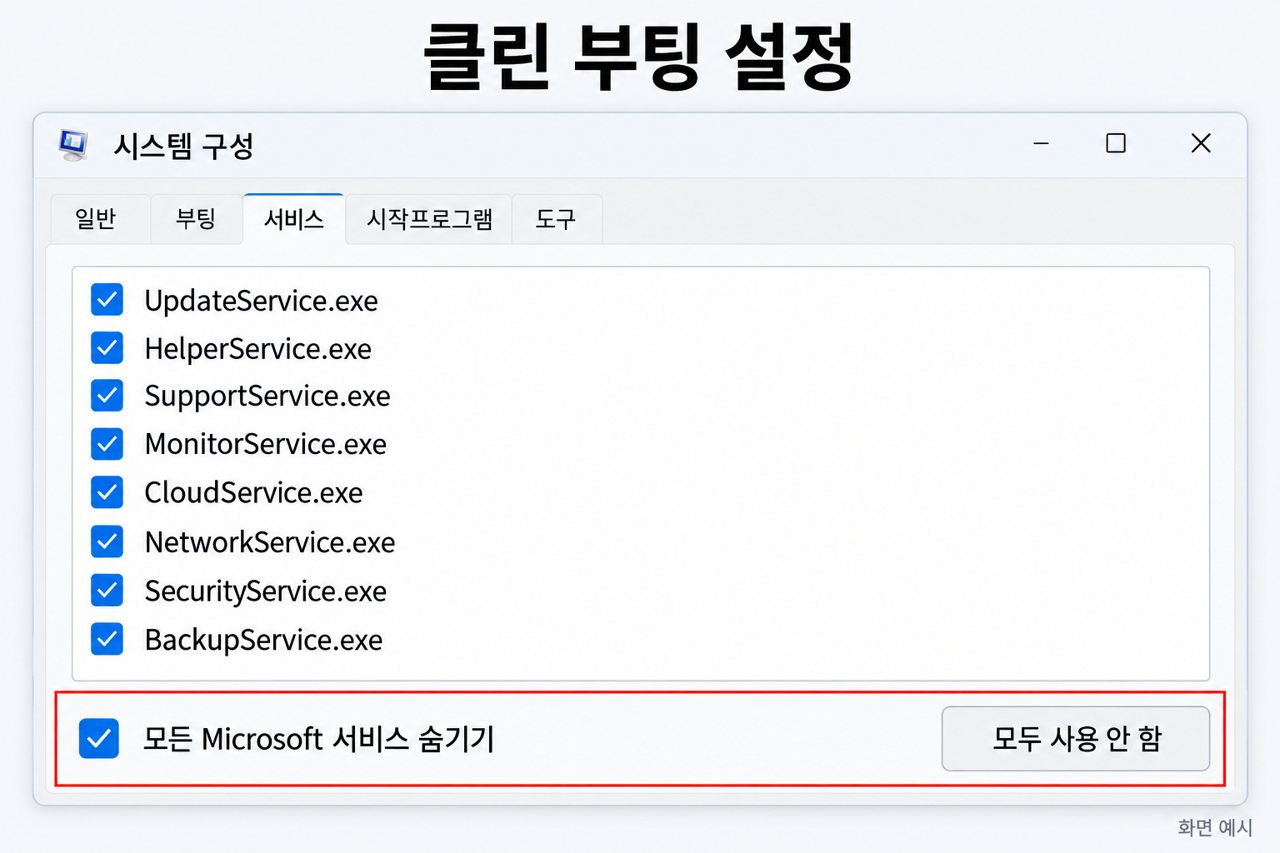Click the 시스템 구성 window title
The image size is (1280, 853).
tap(183, 147)
